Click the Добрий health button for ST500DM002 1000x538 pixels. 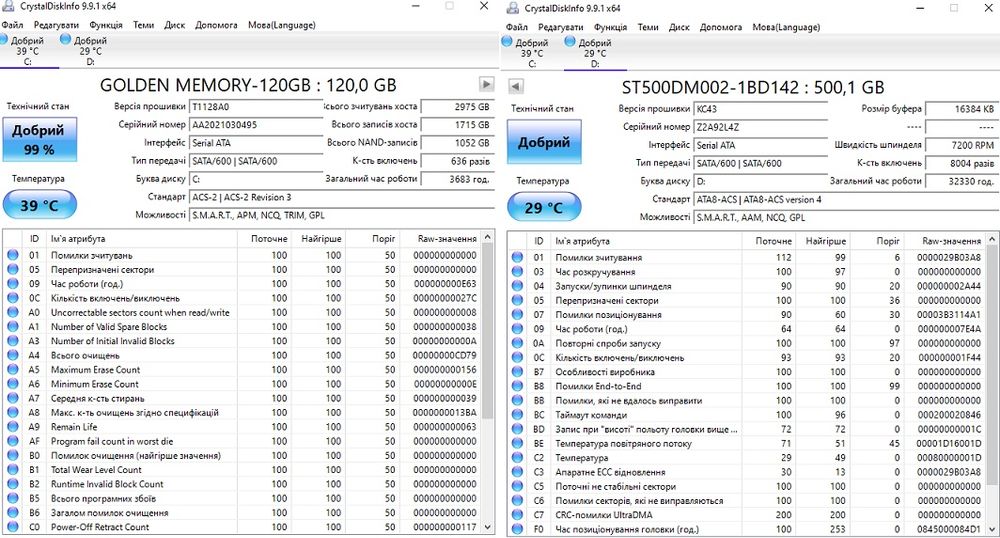point(544,142)
